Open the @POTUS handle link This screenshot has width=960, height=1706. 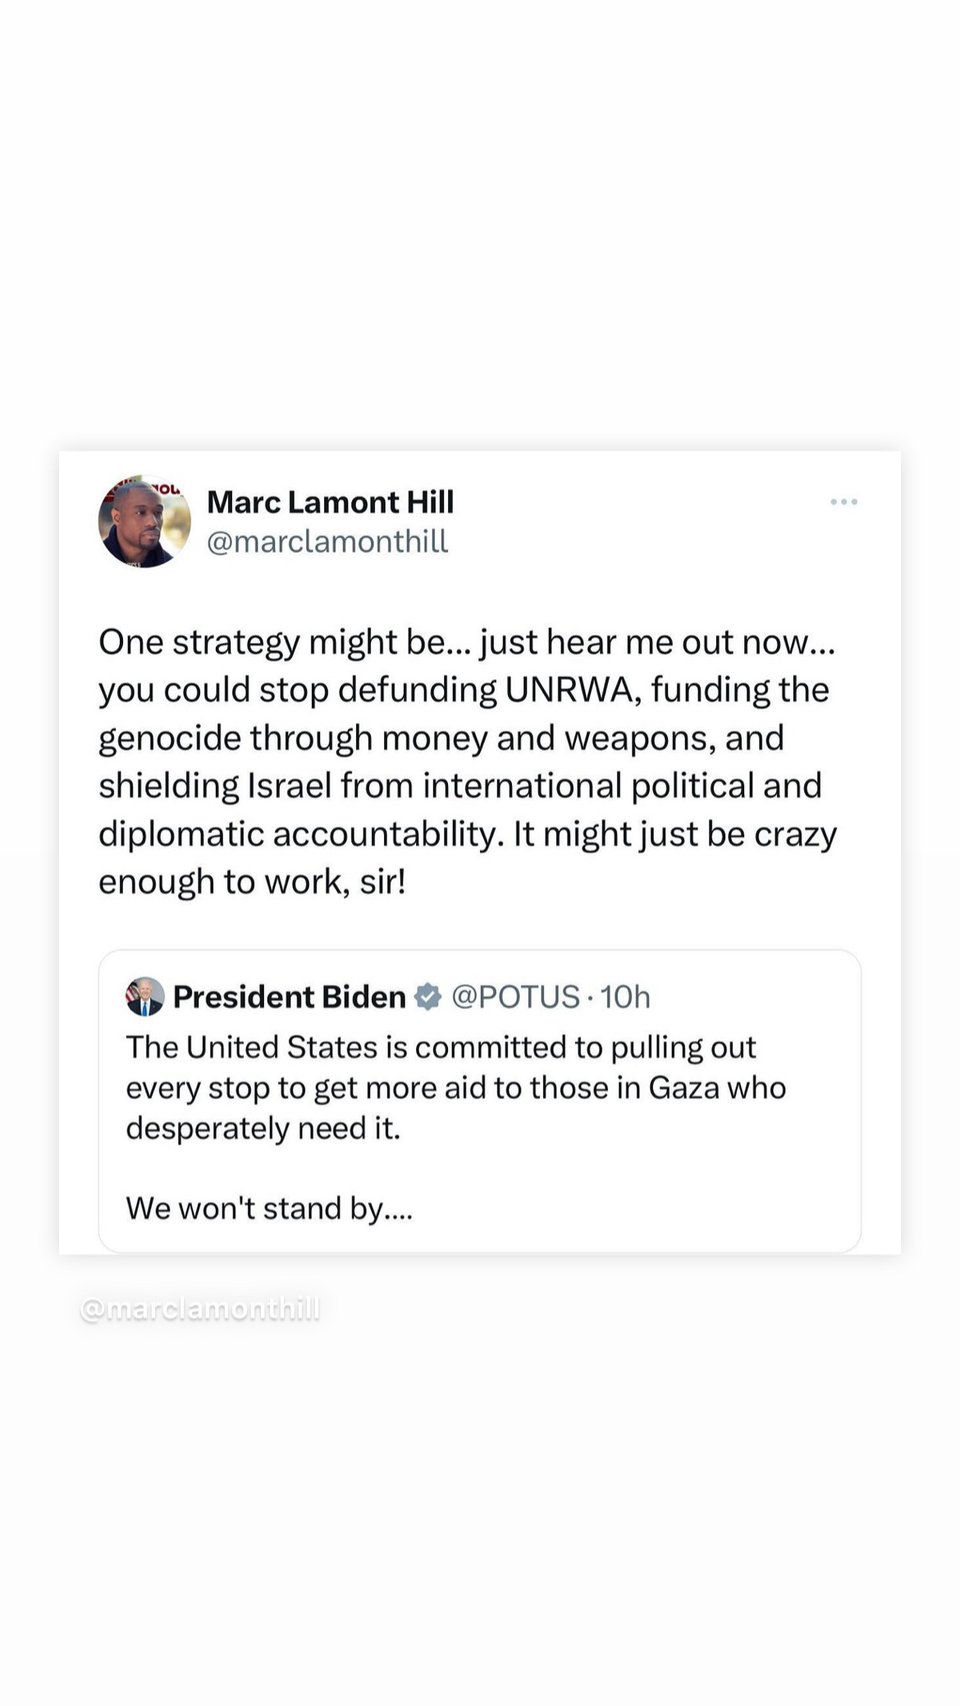pos(515,997)
